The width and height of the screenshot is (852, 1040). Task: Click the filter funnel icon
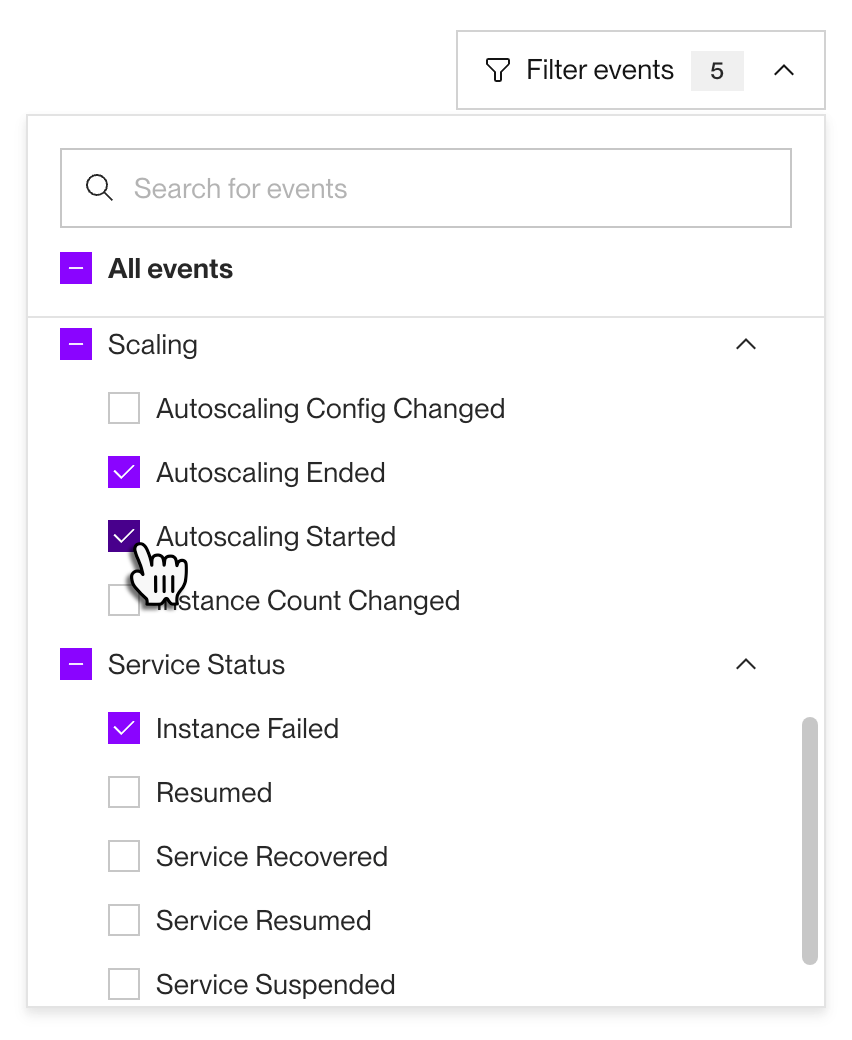pos(497,69)
